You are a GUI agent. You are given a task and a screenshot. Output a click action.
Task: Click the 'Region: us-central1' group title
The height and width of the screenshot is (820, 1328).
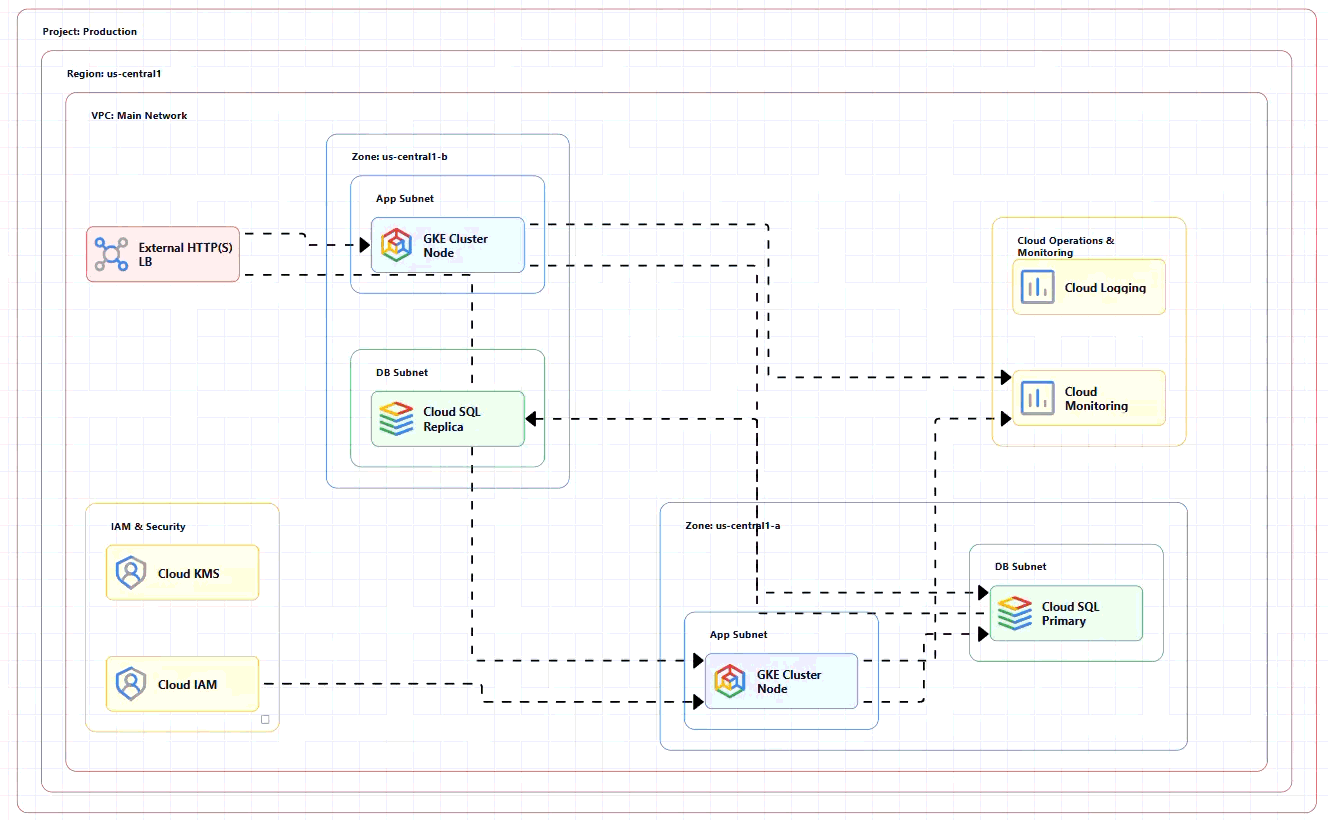click(x=114, y=74)
